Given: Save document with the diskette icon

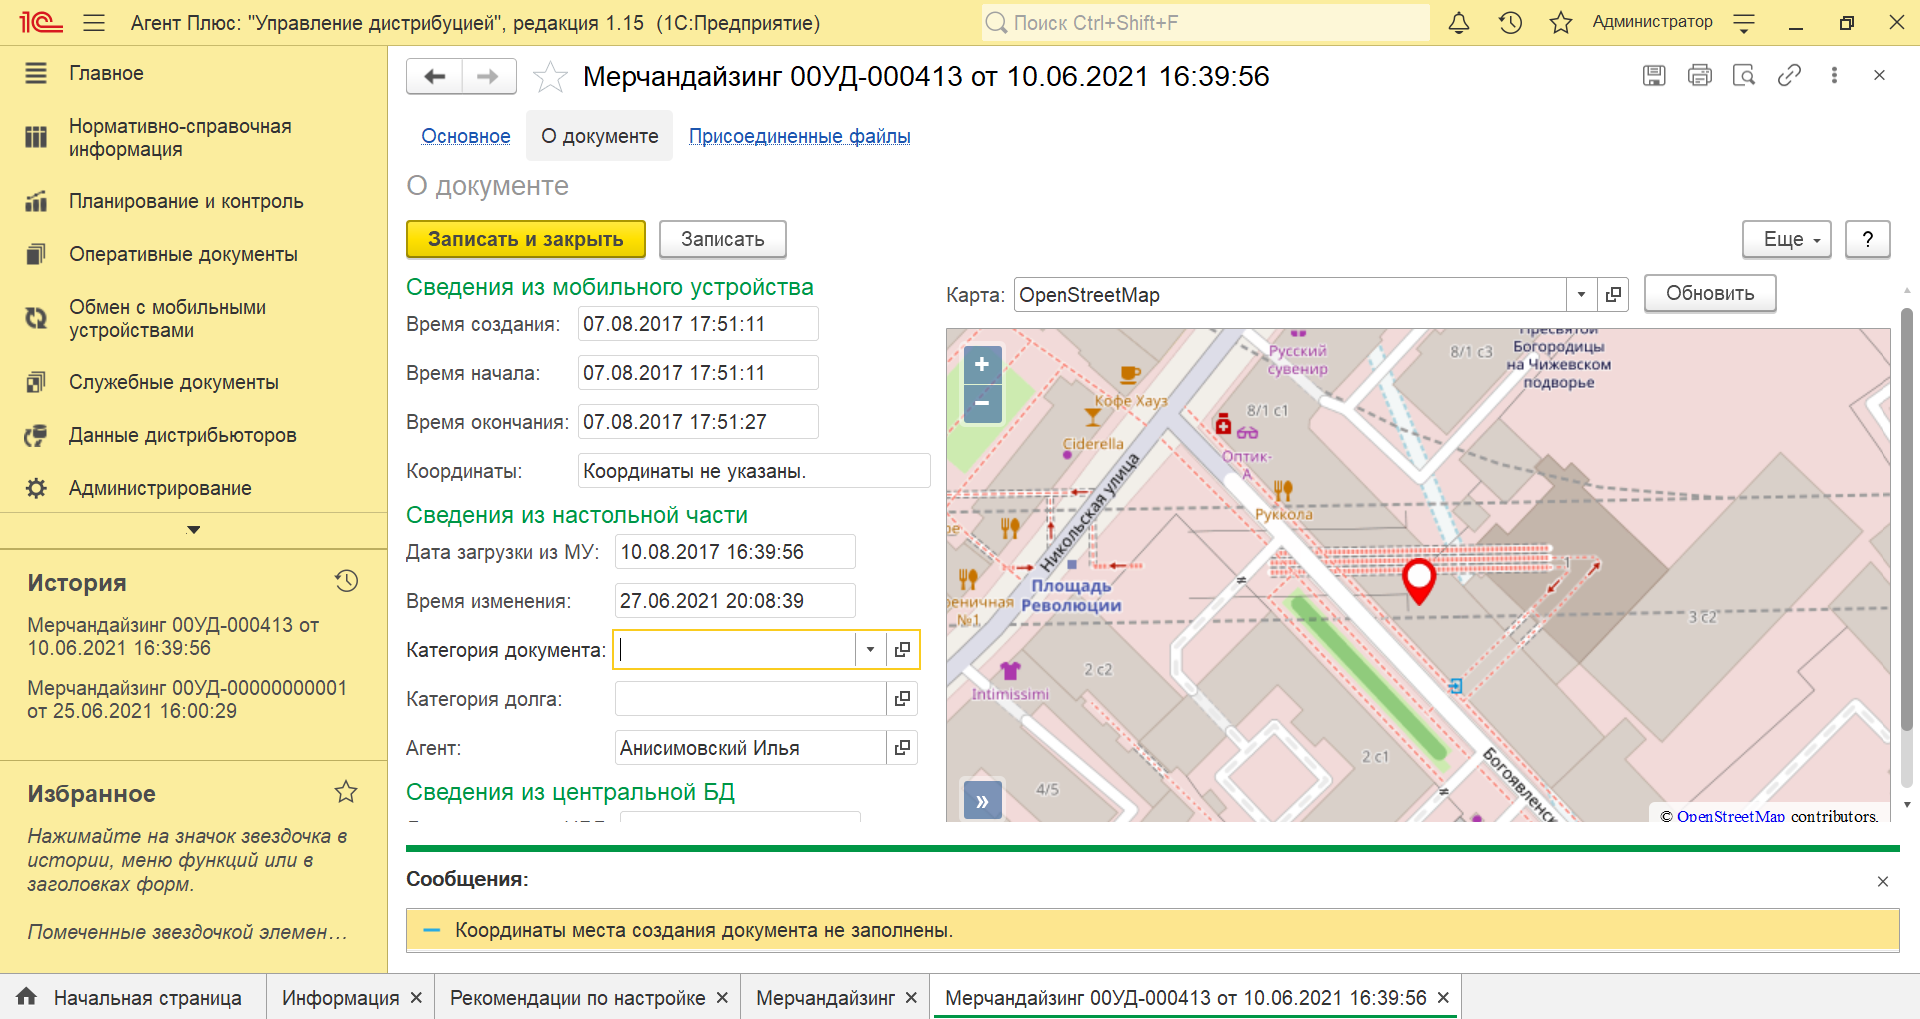Looking at the screenshot, I should pyautogui.click(x=1654, y=75).
